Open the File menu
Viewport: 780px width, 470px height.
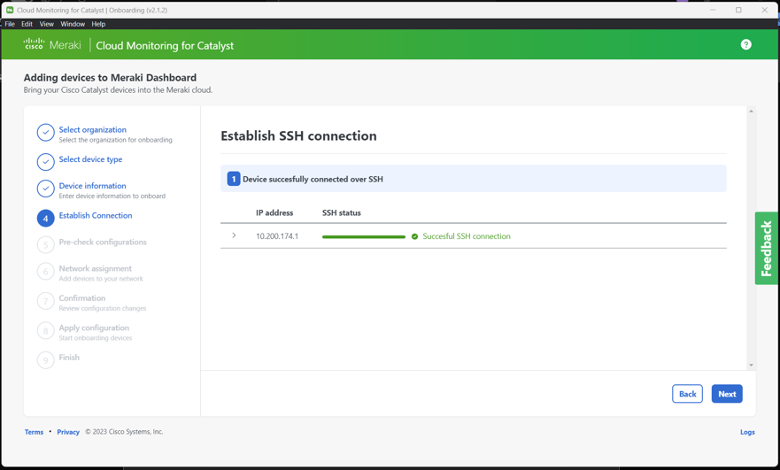click(x=10, y=24)
